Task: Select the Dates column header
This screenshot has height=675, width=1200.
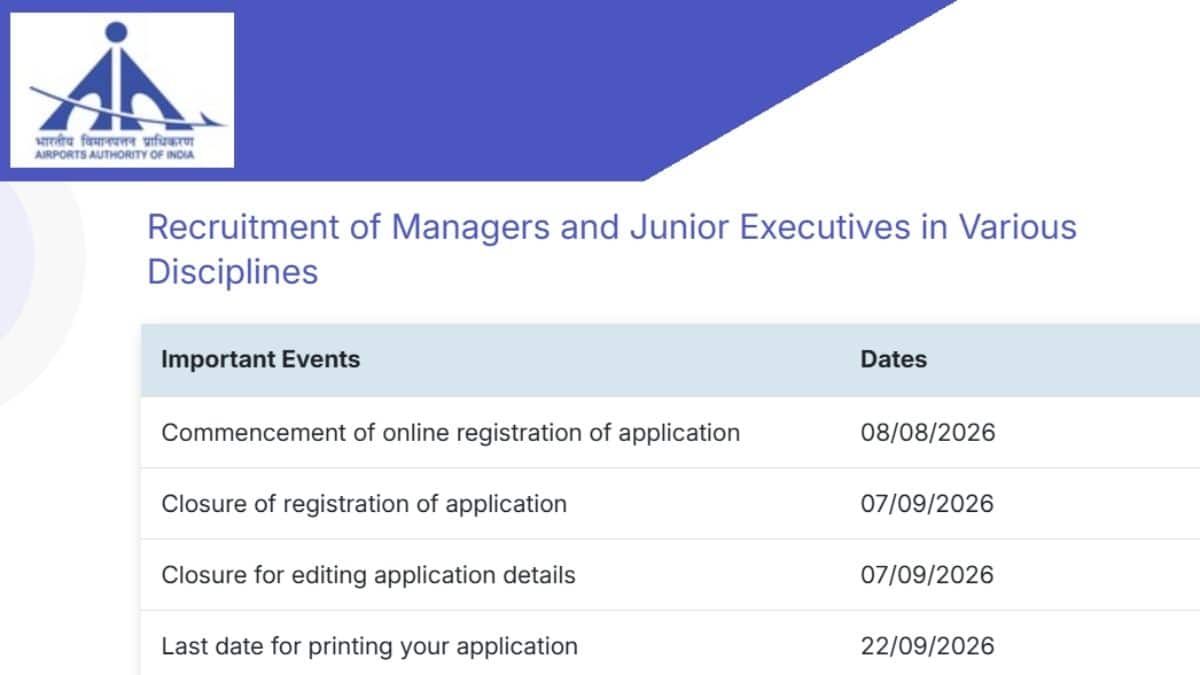Action: [893, 359]
